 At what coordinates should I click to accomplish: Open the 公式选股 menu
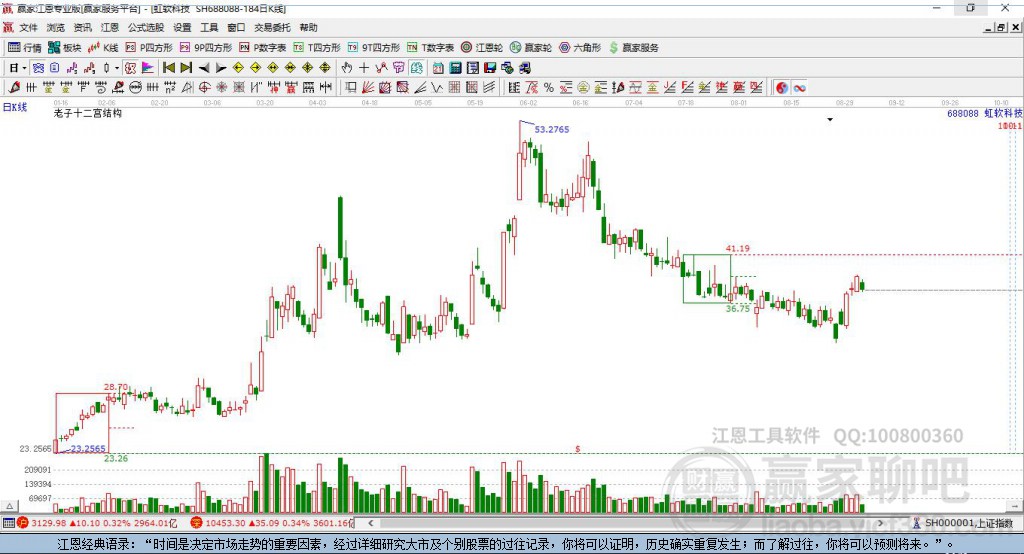(146, 27)
